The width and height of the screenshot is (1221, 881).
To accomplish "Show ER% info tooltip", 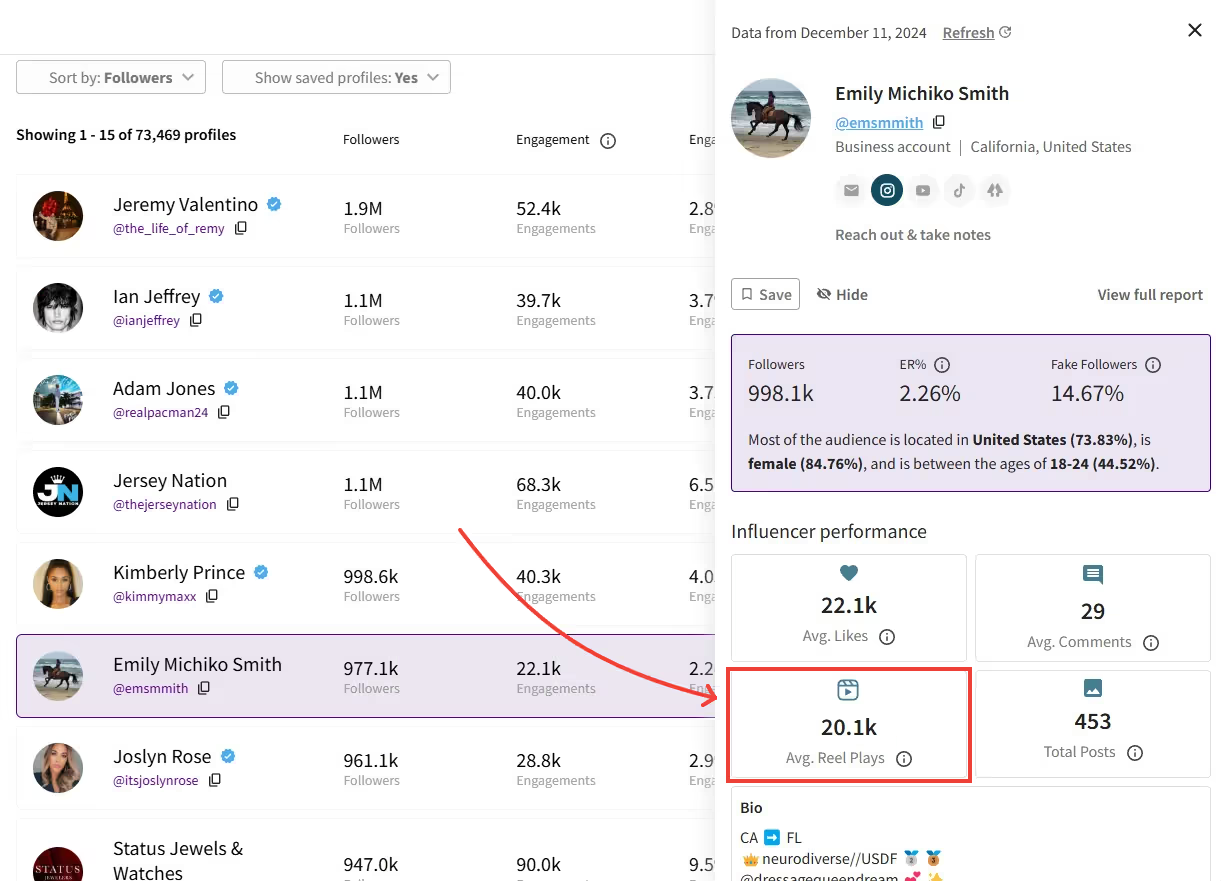I will pyautogui.click(x=942, y=365).
